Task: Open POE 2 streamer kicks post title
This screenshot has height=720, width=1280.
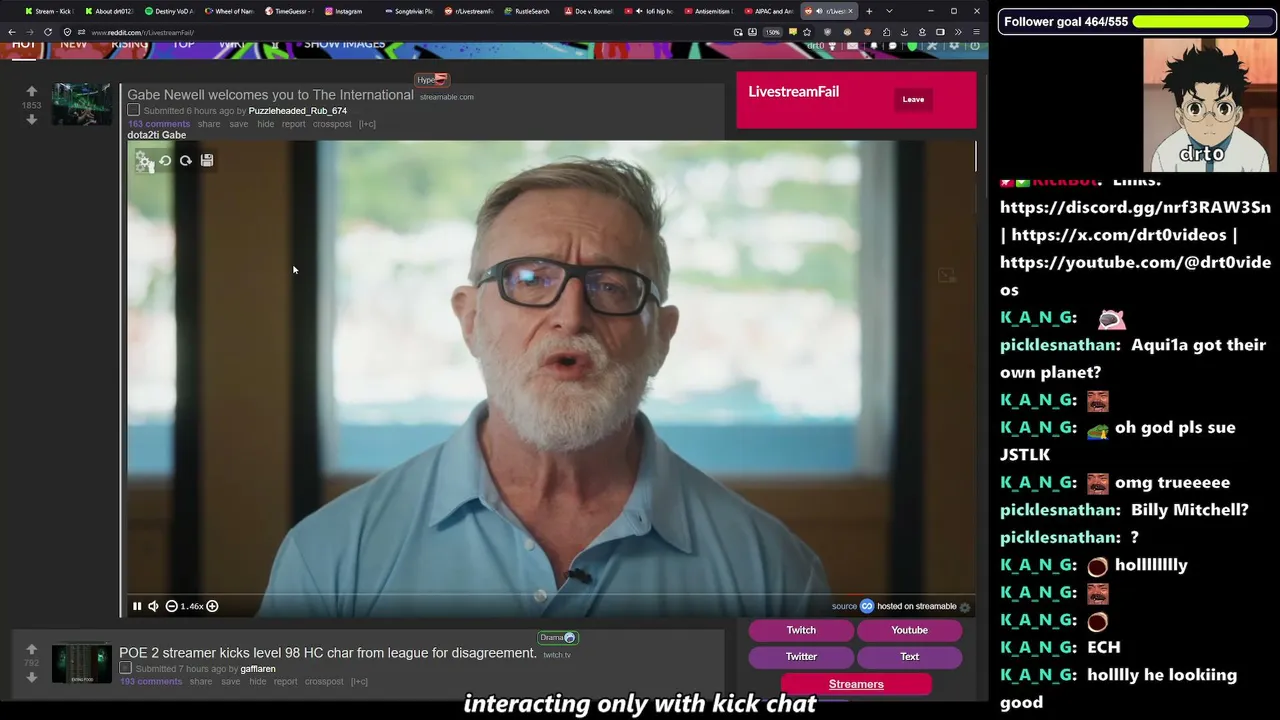Action: click(328, 653)
